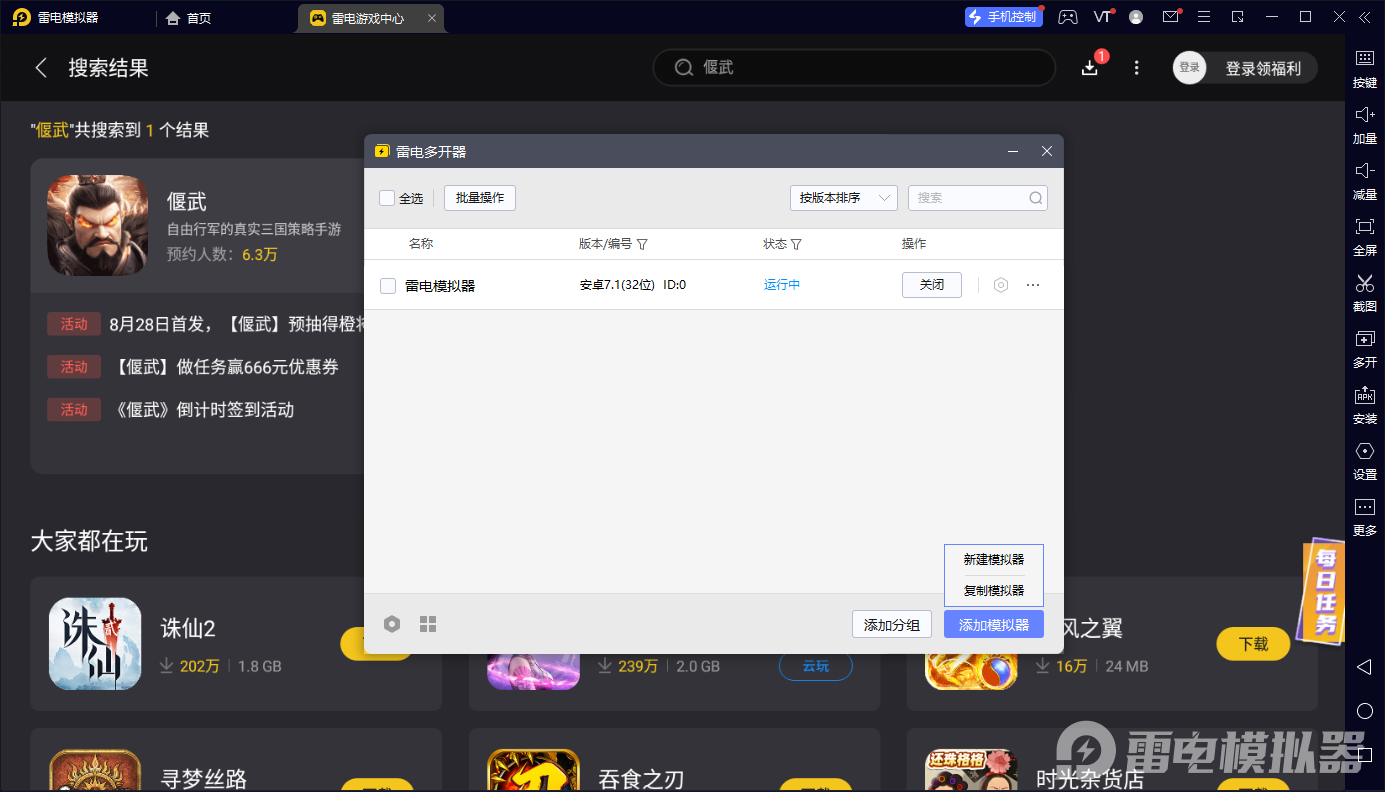Screen dimensions: 1385x792
Task: Select 新建模拟器 from the popup menu
Action: (x=994, y=560)
